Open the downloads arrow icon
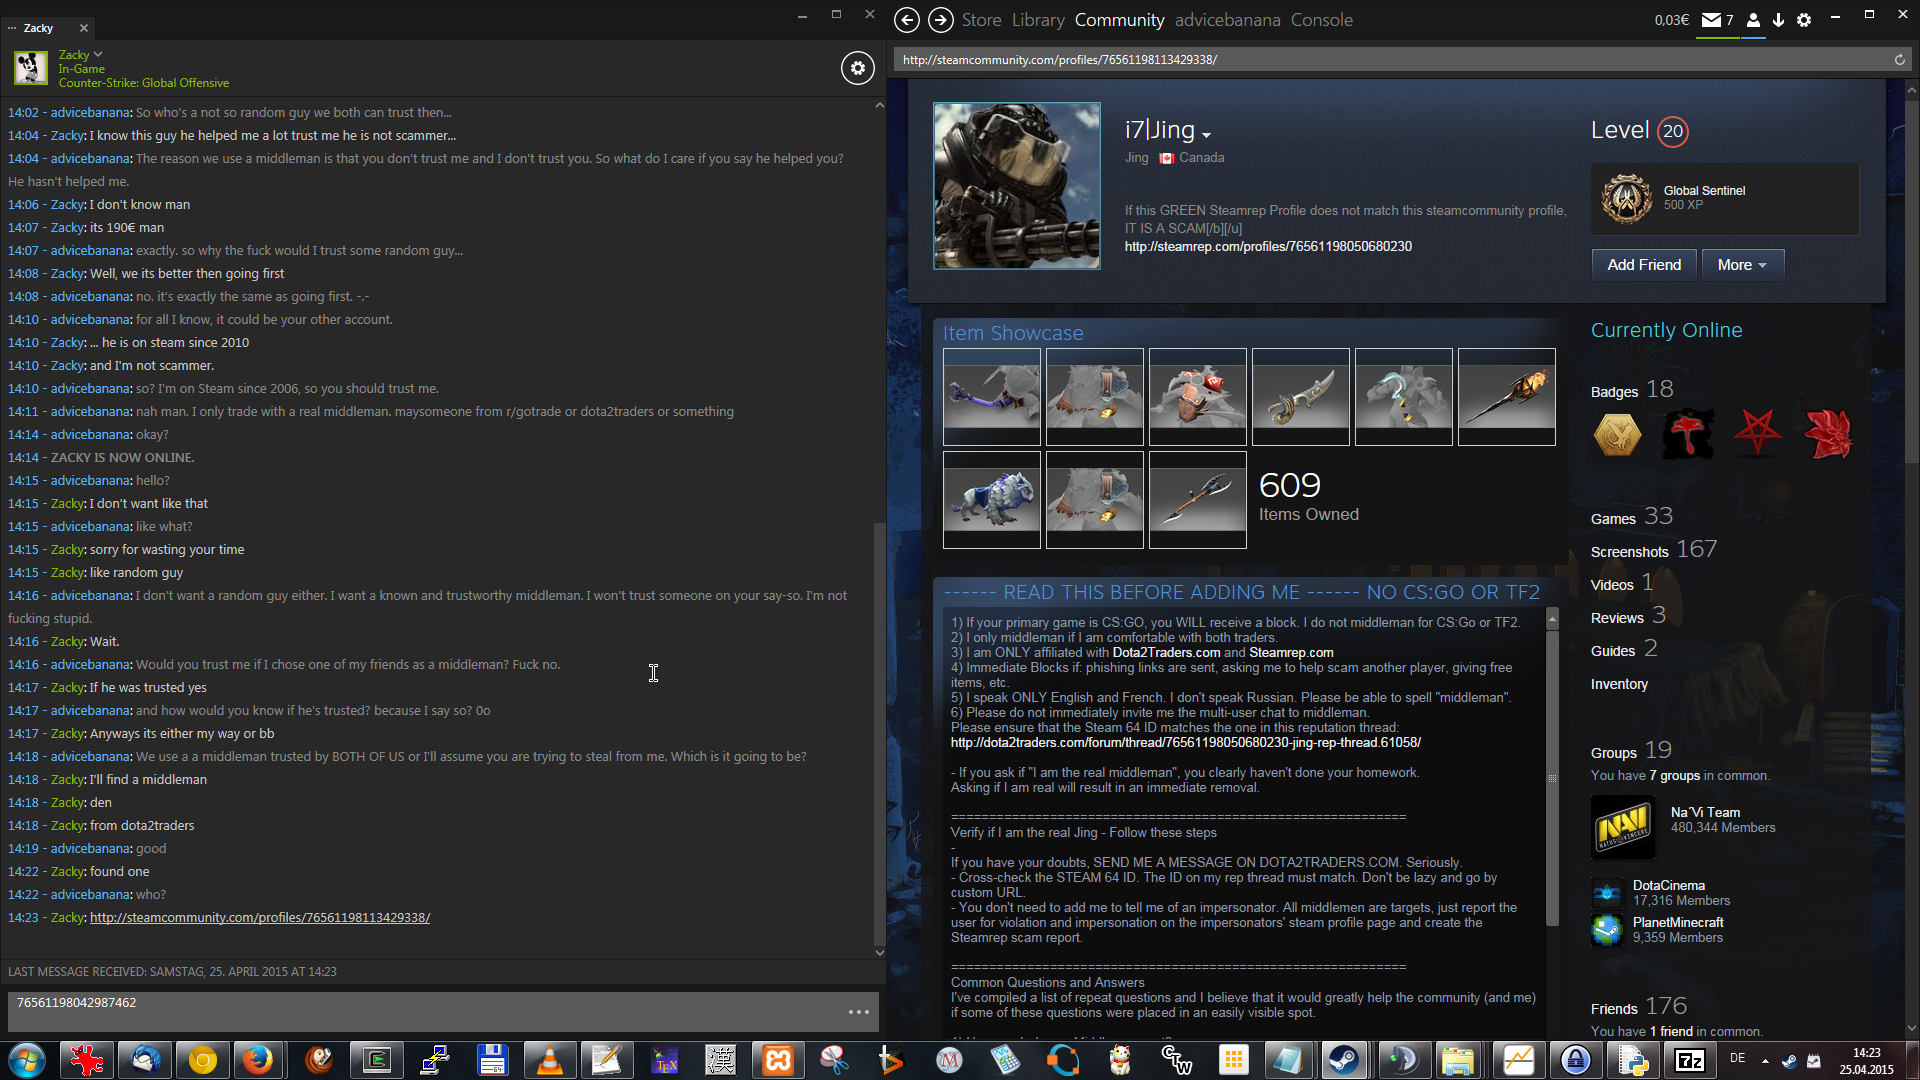The width and height of the screenshot is (1920, 1080). 1778,20
